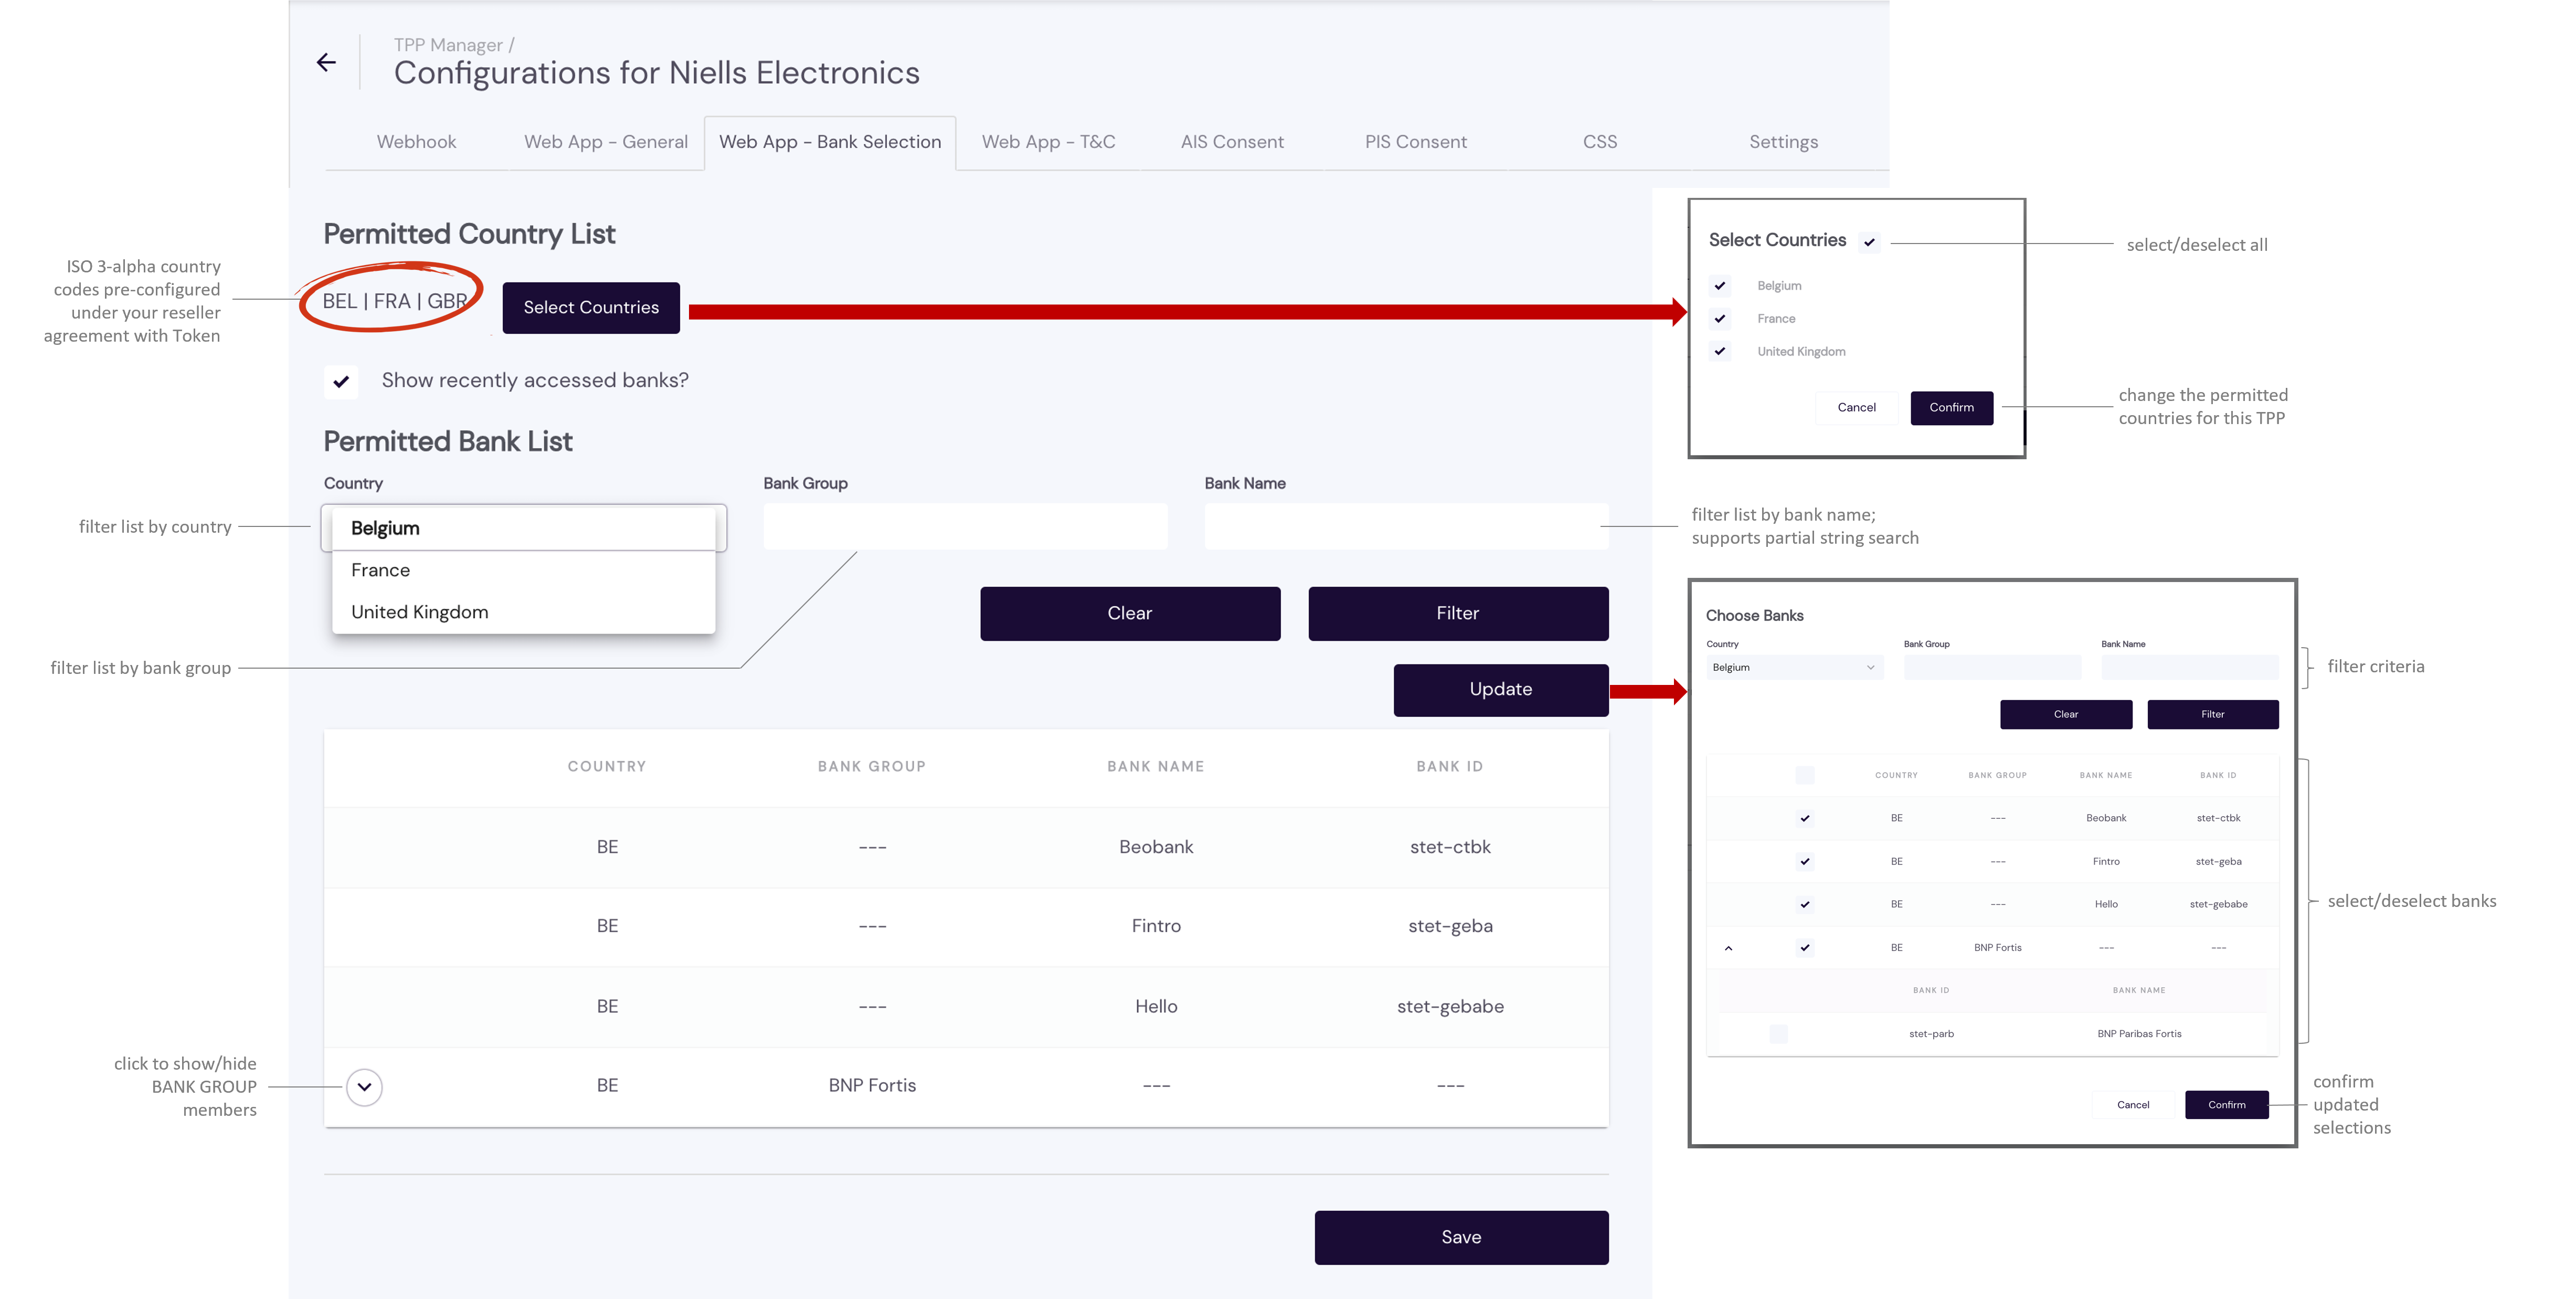Click the main Bank Name input field
The width and height of the screenshot is (2576, 1299).
click(1406, 527)
